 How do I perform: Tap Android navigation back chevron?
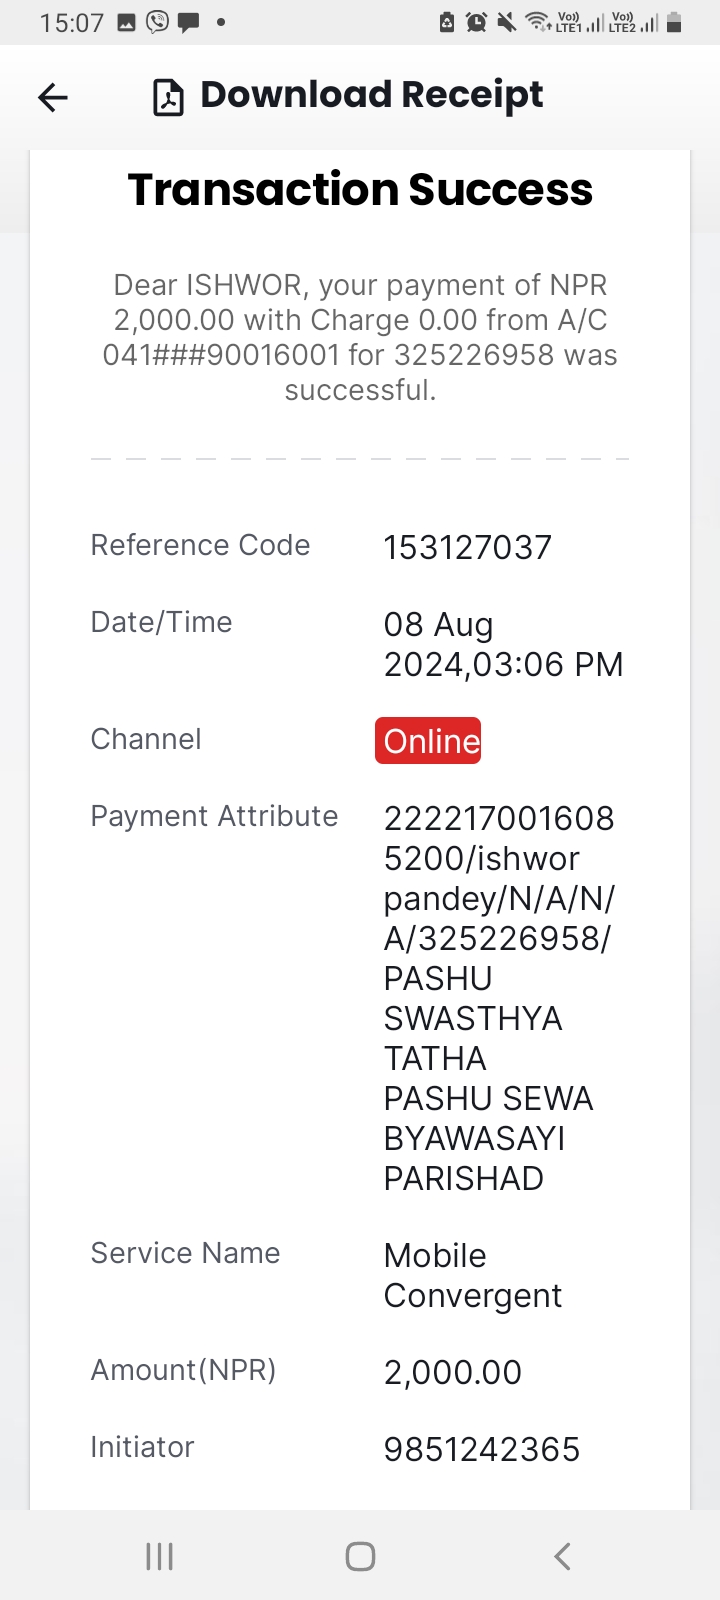click(562, 1556)
